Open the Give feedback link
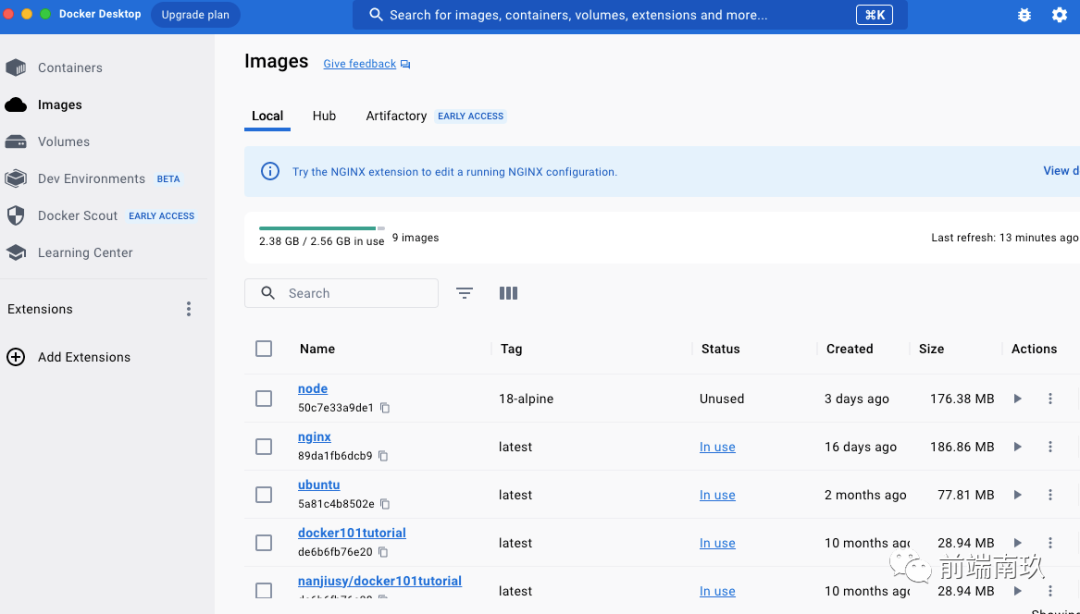The image size is (1080, 614). [x=360, y=64]
